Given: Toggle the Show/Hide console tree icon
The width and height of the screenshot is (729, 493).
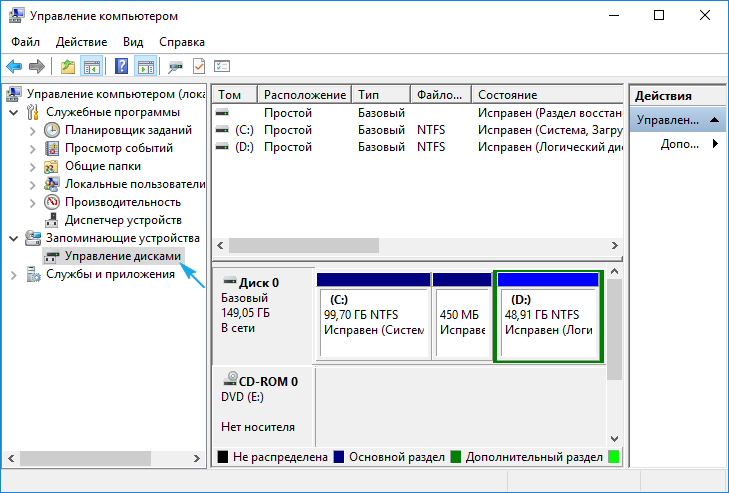Looking at the screenshot, I should [x=91, y=67].
